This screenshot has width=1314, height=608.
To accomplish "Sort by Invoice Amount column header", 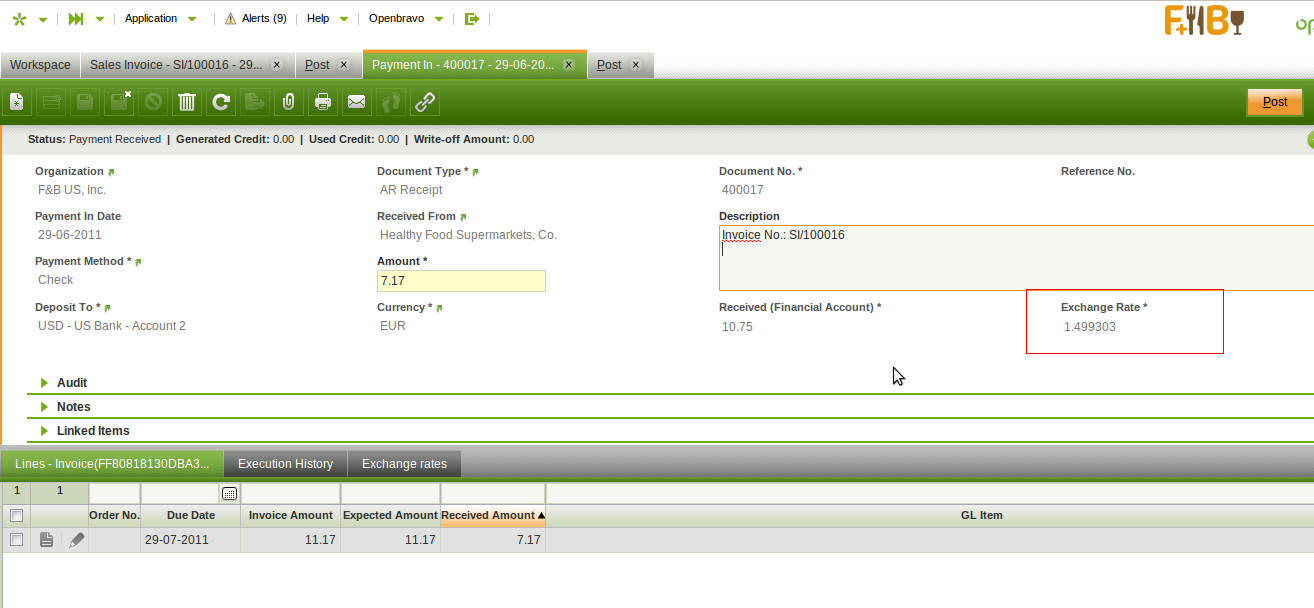I will [x=291, y=516].
